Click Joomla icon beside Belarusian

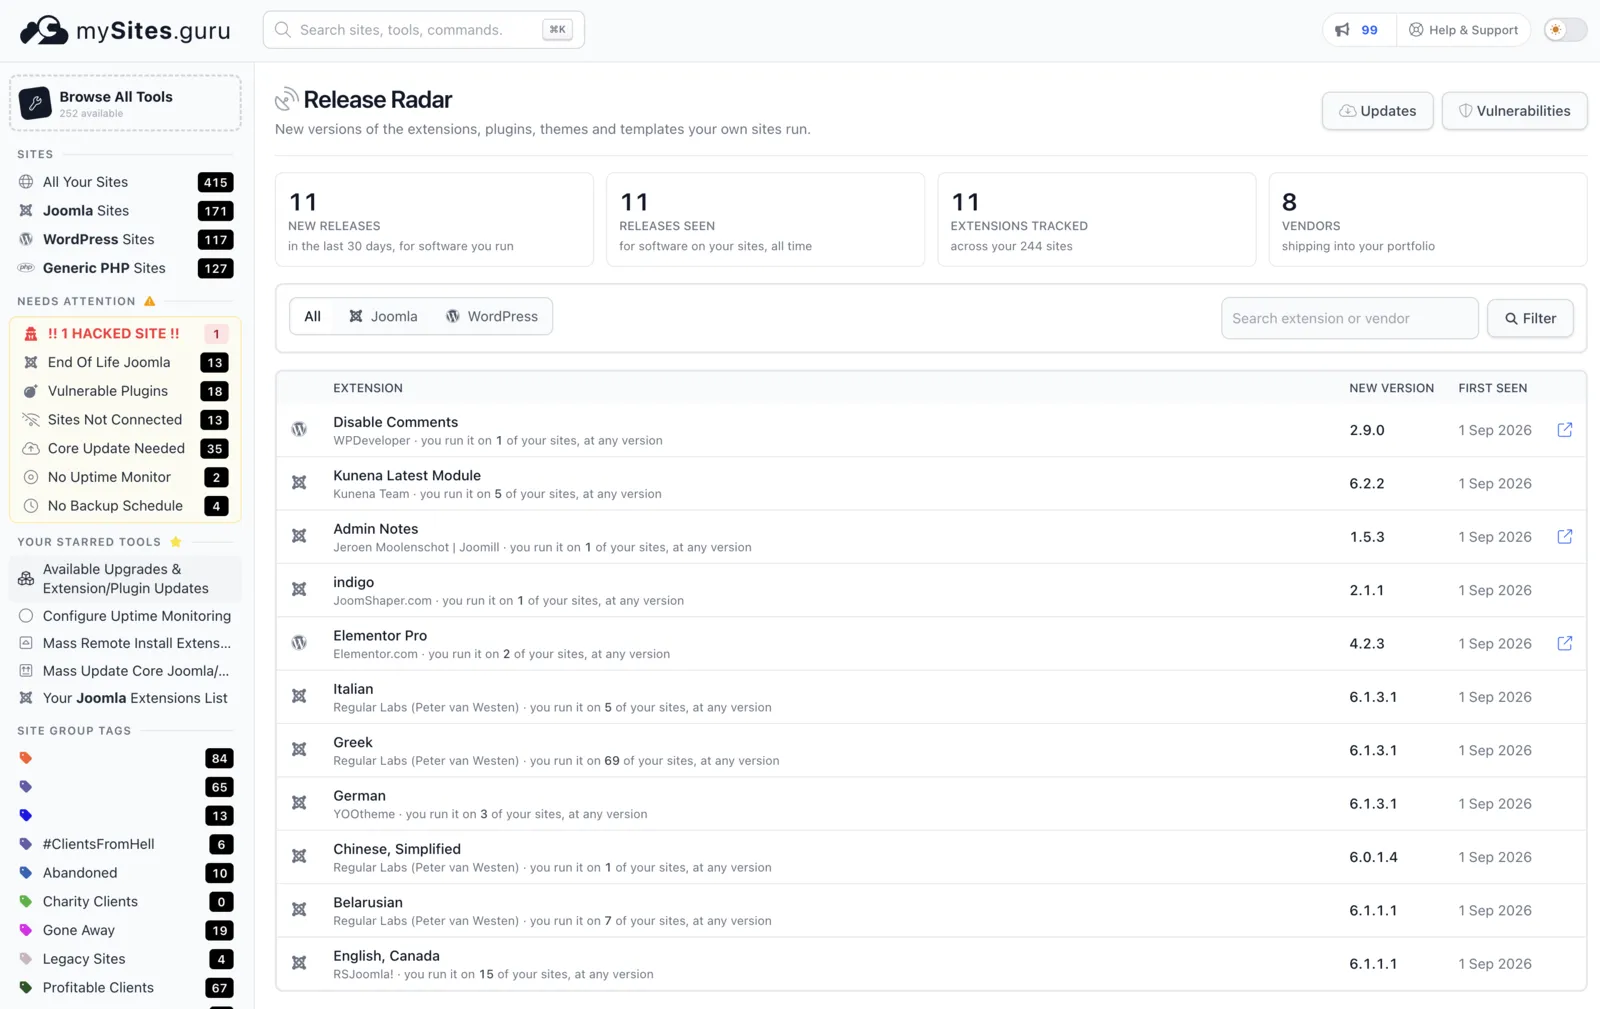pos(299,910)
